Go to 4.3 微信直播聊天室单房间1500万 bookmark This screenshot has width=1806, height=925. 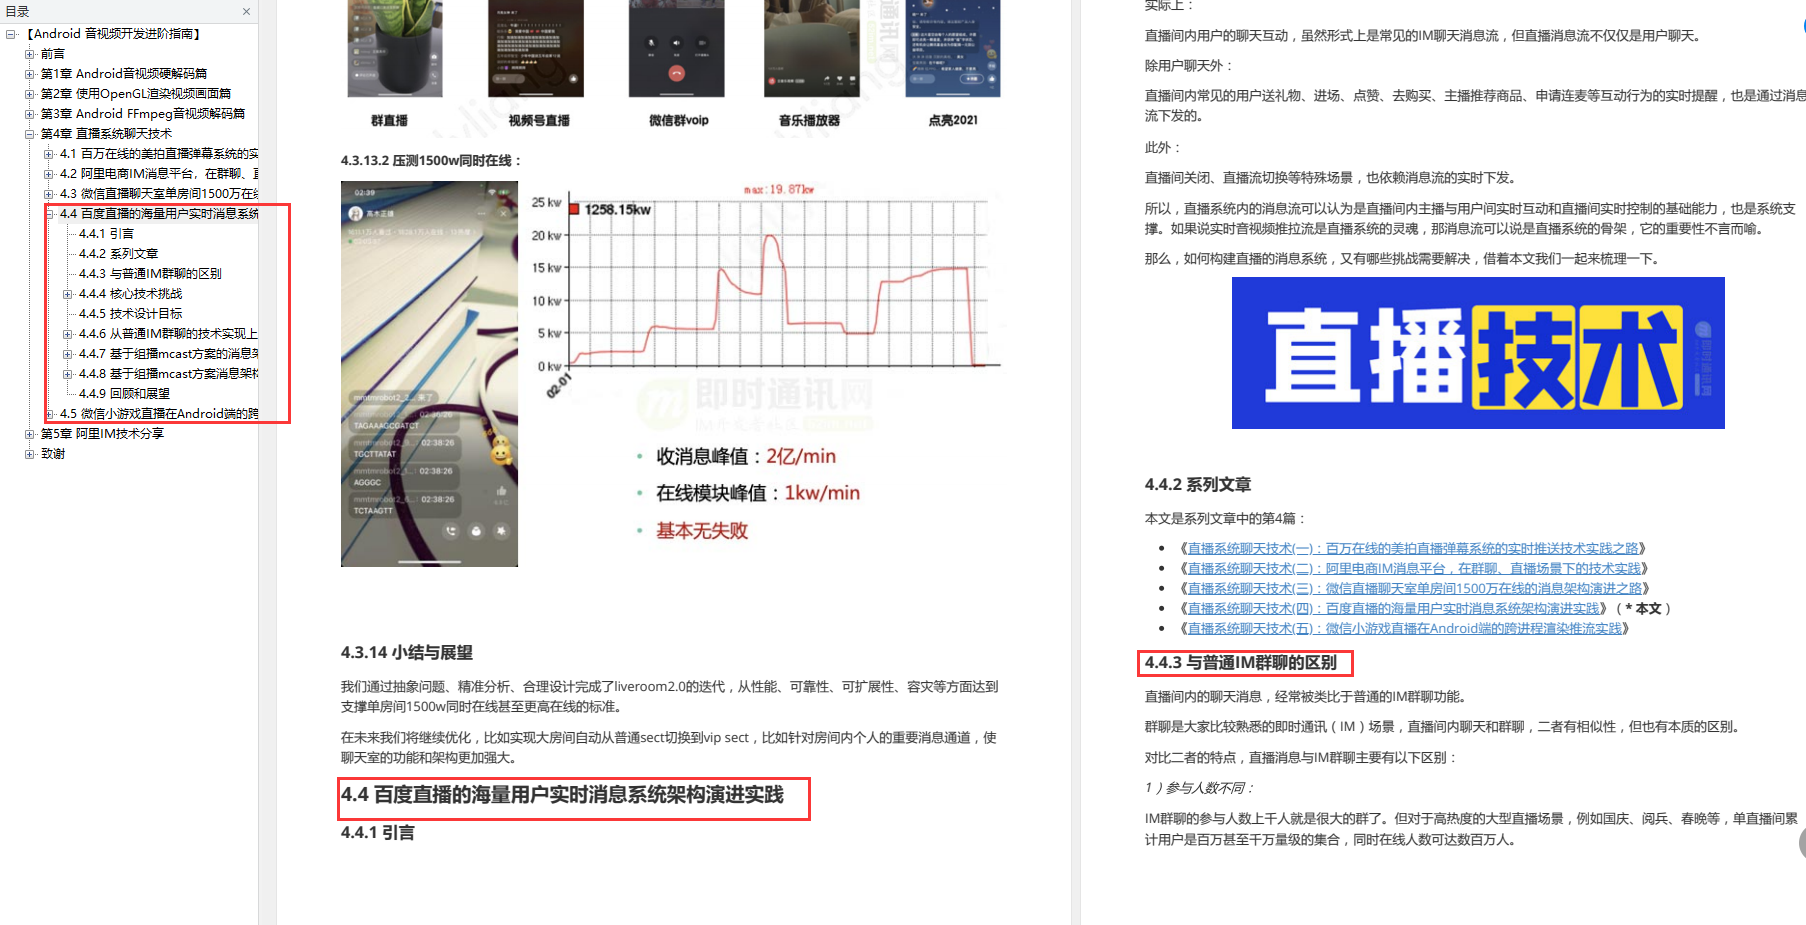point(159,194)
